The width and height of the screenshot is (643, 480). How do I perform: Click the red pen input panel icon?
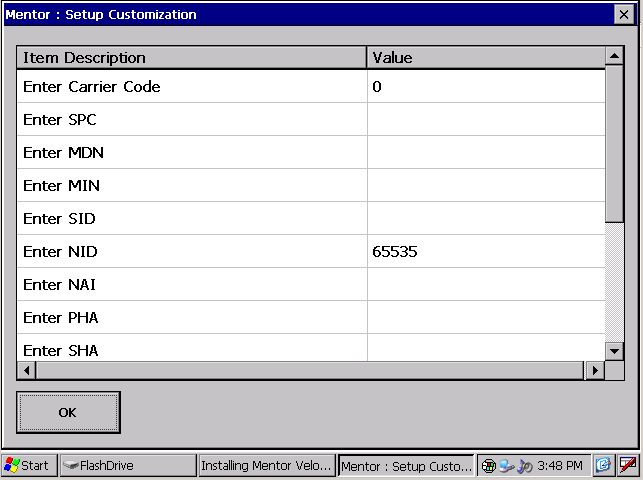click(627, 465)
